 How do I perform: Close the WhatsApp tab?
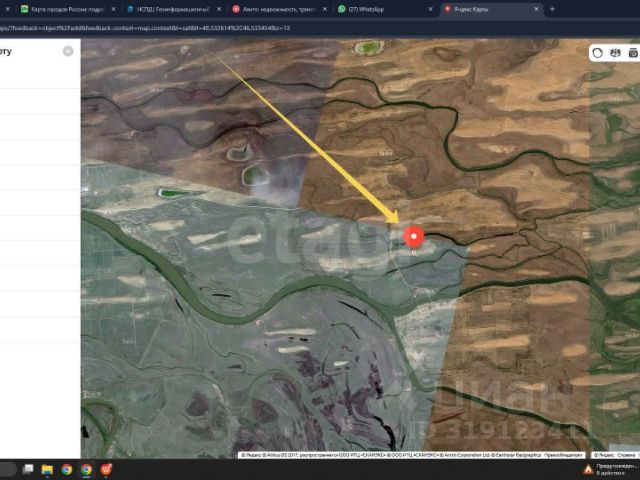pyautogui.click(x=431, y=9)
